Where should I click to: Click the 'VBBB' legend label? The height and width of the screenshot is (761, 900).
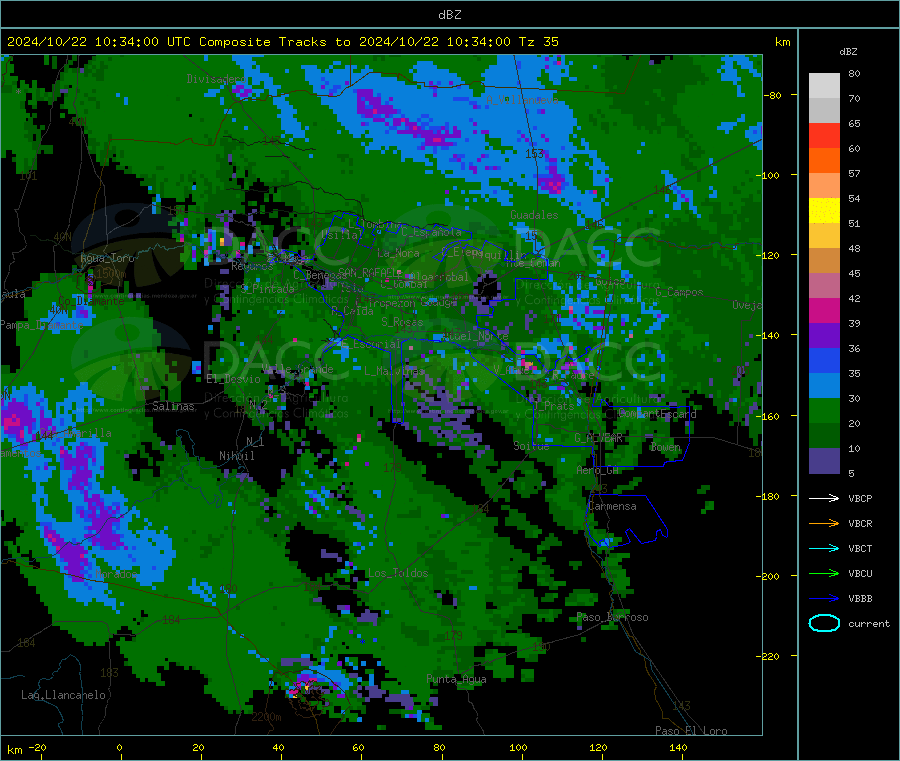point(860,599)
